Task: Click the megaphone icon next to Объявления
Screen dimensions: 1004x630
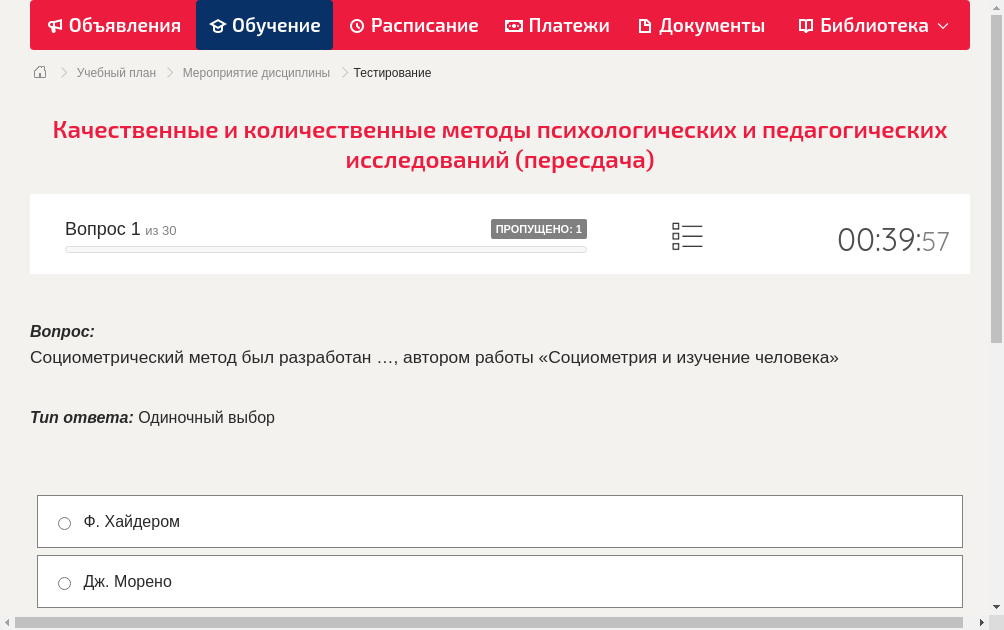Action: point(54,25)
